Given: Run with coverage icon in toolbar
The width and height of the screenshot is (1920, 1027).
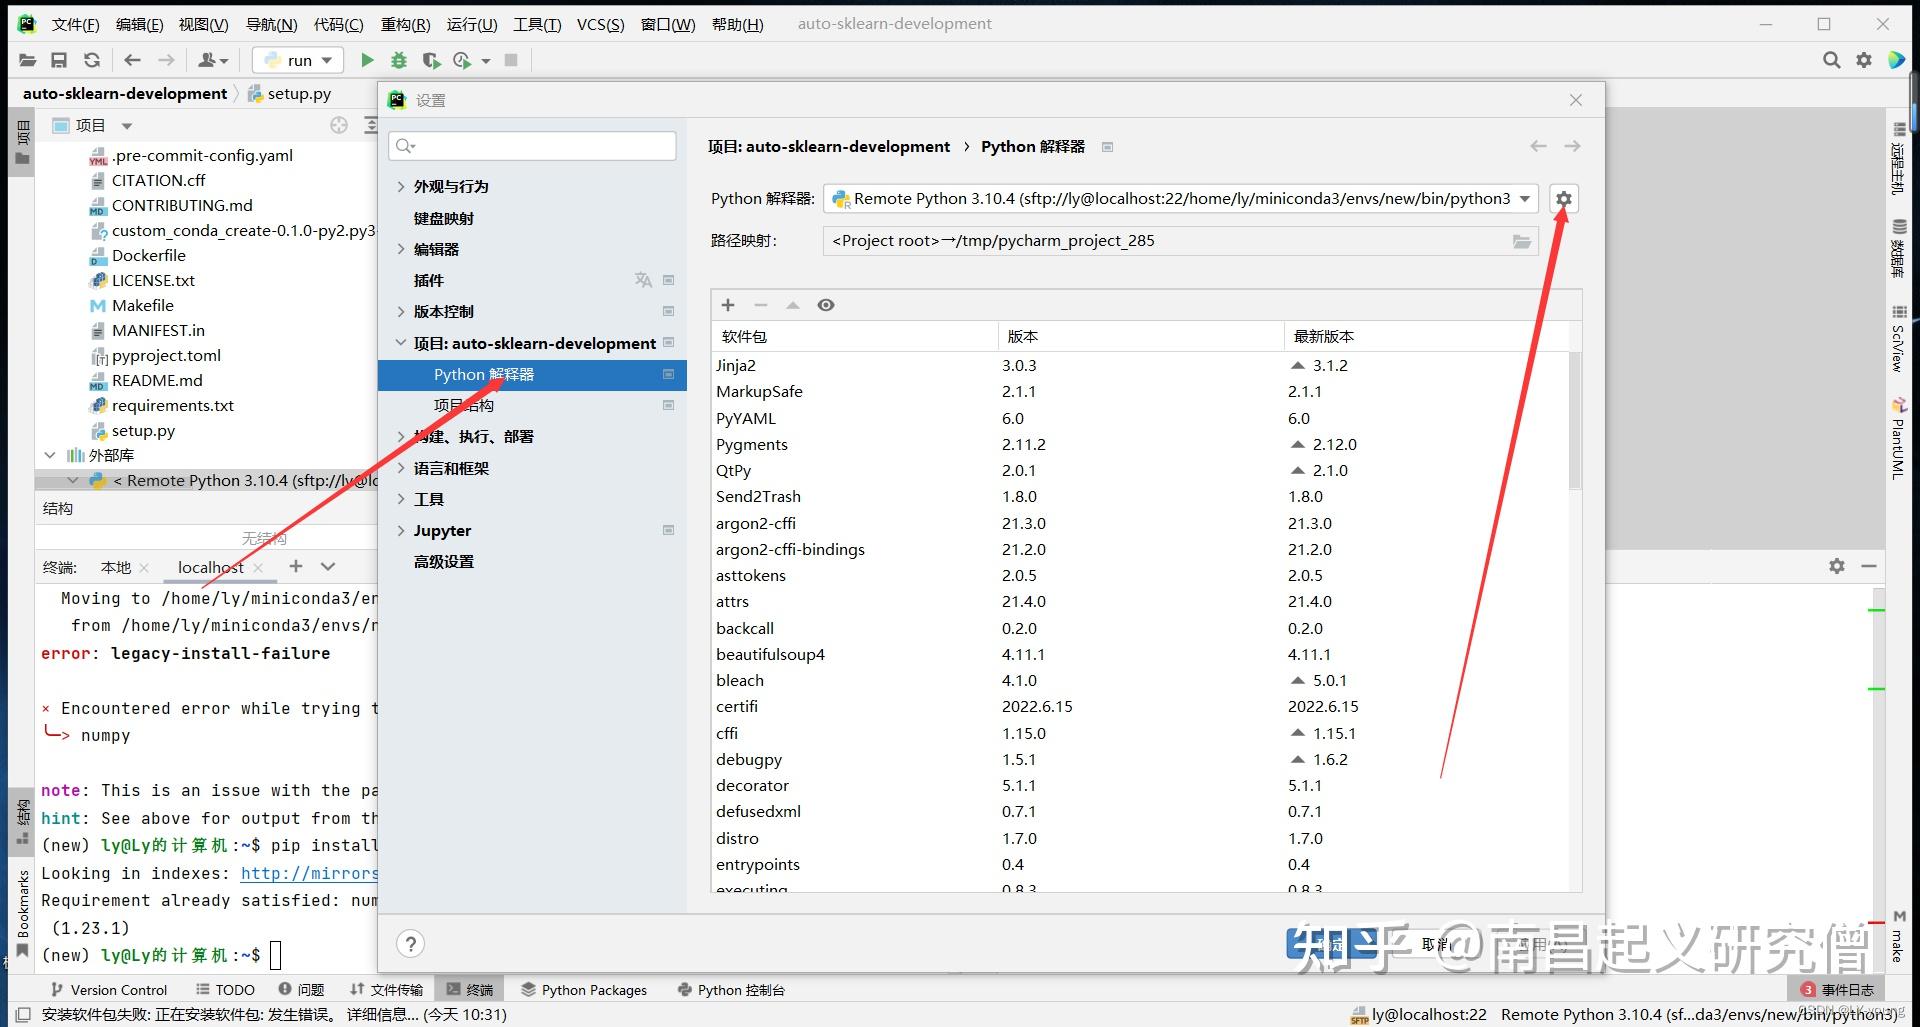Looking at the screenshot, I should [x=431, y=60].
